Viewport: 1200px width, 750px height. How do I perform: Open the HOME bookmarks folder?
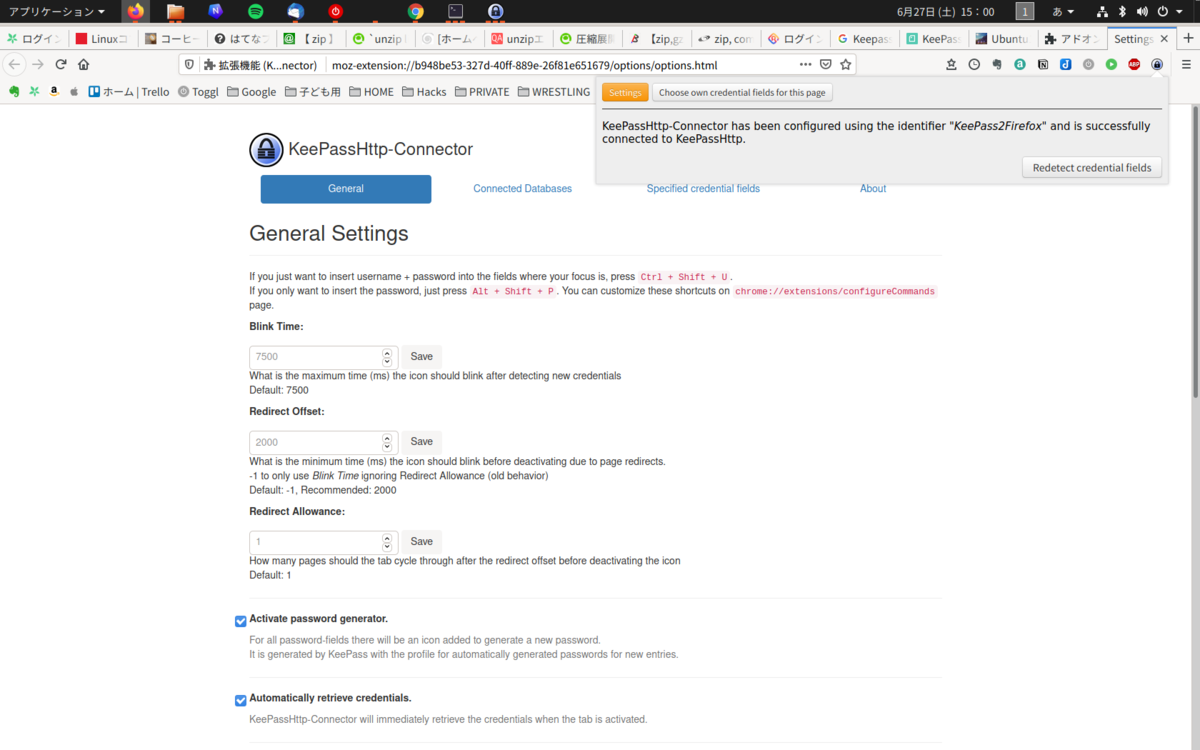(x=371, y=91)
